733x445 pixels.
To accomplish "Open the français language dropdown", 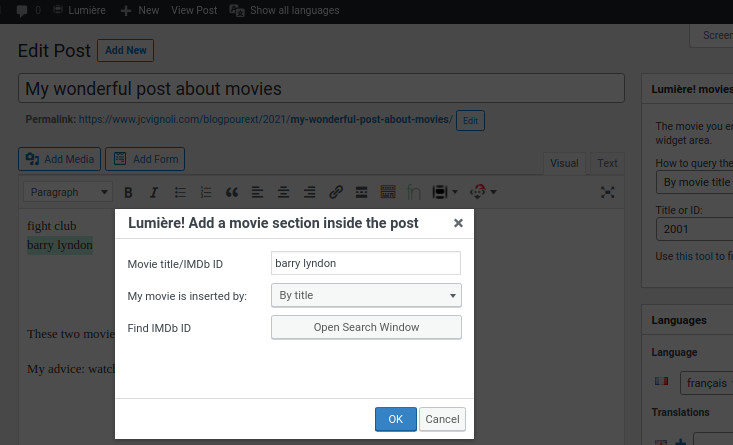I will click(x=707, y=383).
